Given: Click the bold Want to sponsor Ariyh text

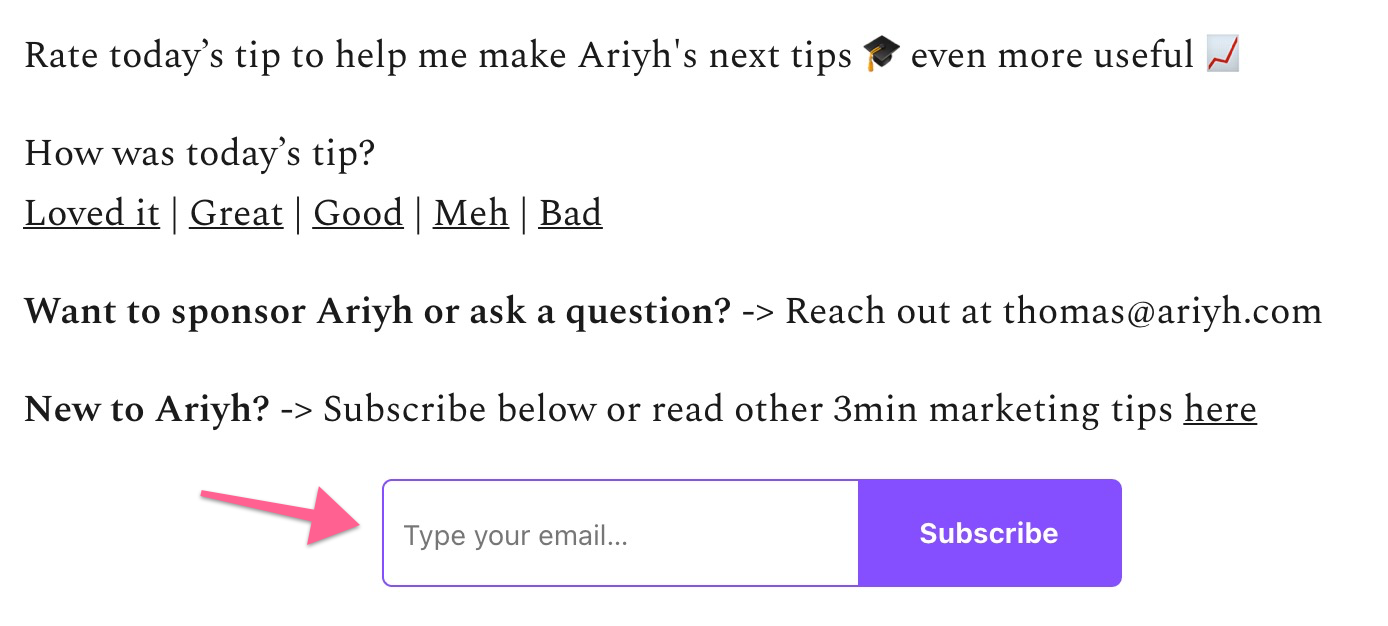Looking at the screenshot, I should 377,312.
